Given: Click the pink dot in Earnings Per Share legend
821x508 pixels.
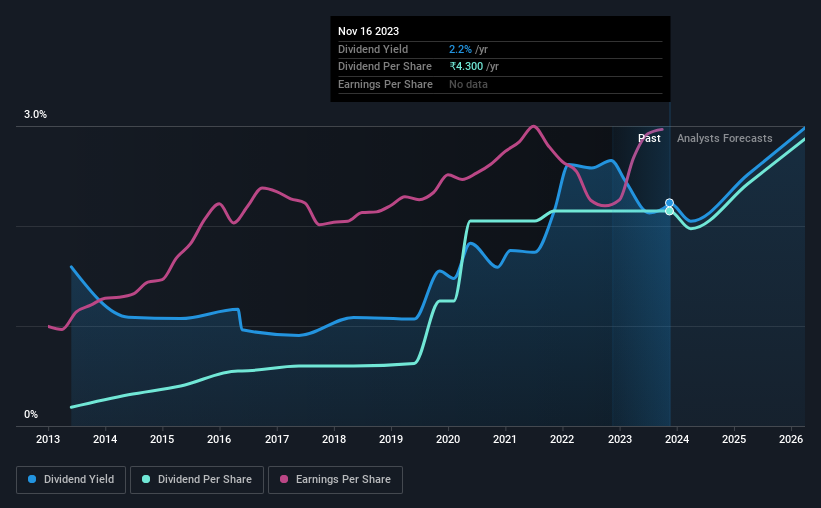Looking at the screenshot, I should pos(284,479).
